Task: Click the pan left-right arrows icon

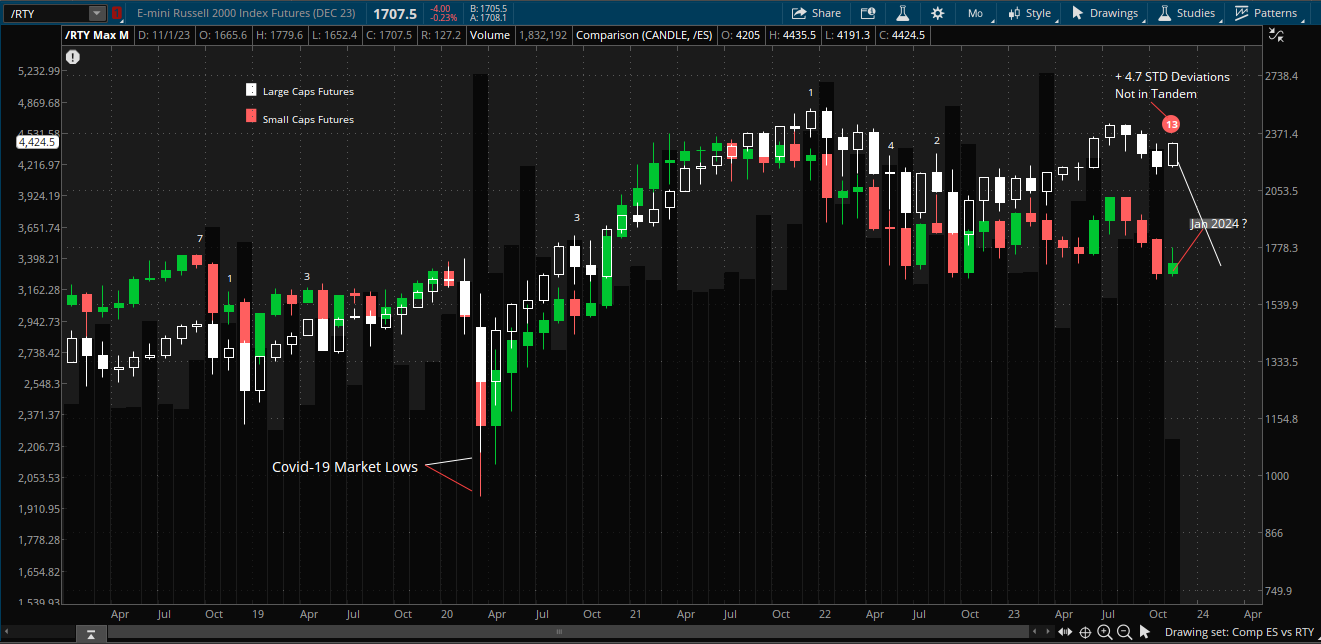Action: point(1066,632)
